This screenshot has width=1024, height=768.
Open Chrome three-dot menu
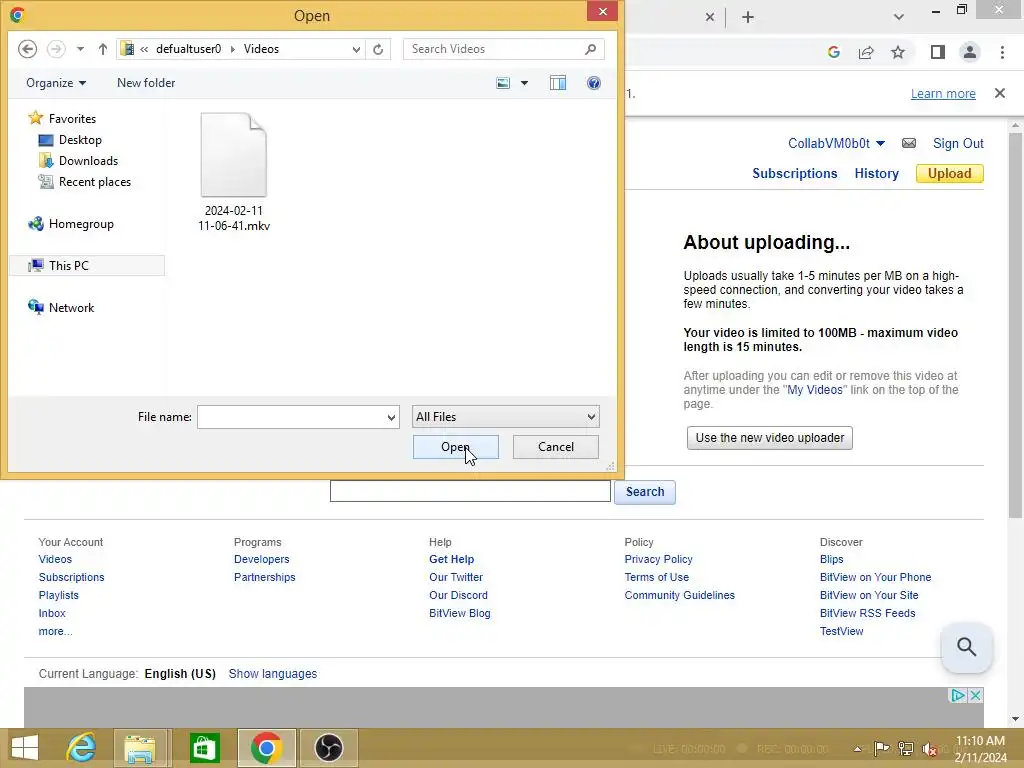click(x=1002, y=52)
